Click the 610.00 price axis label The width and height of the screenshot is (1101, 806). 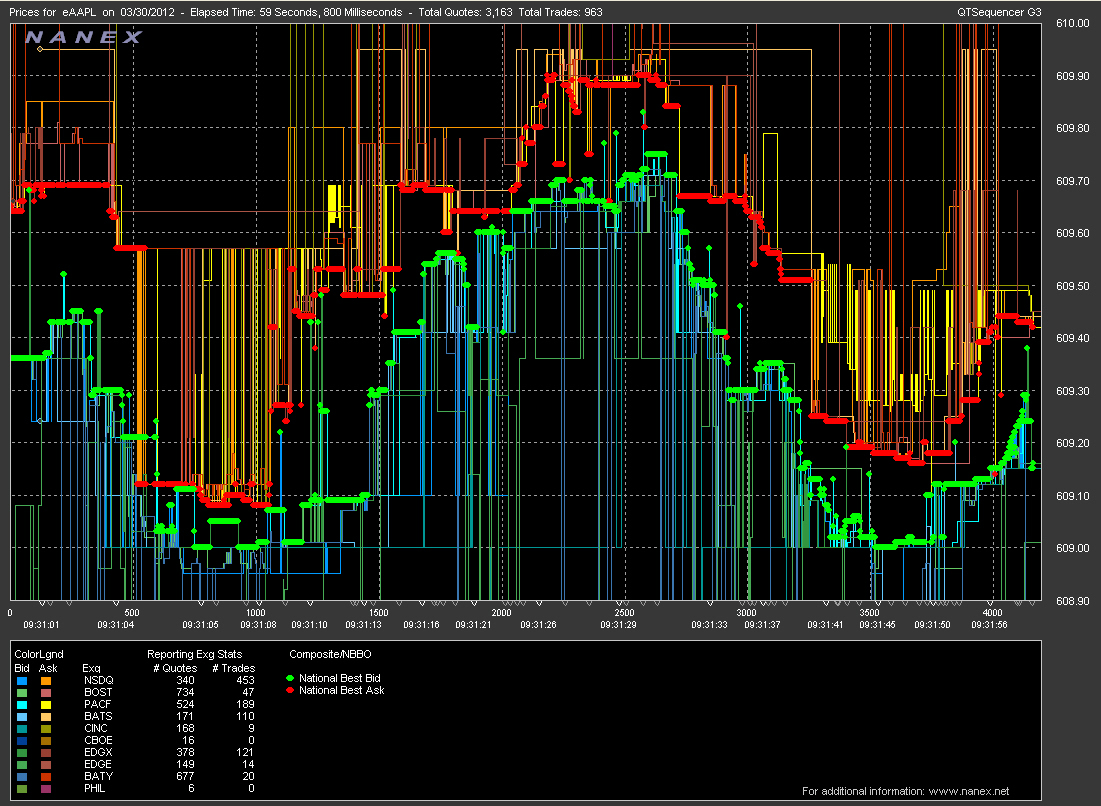point(1073,23)
